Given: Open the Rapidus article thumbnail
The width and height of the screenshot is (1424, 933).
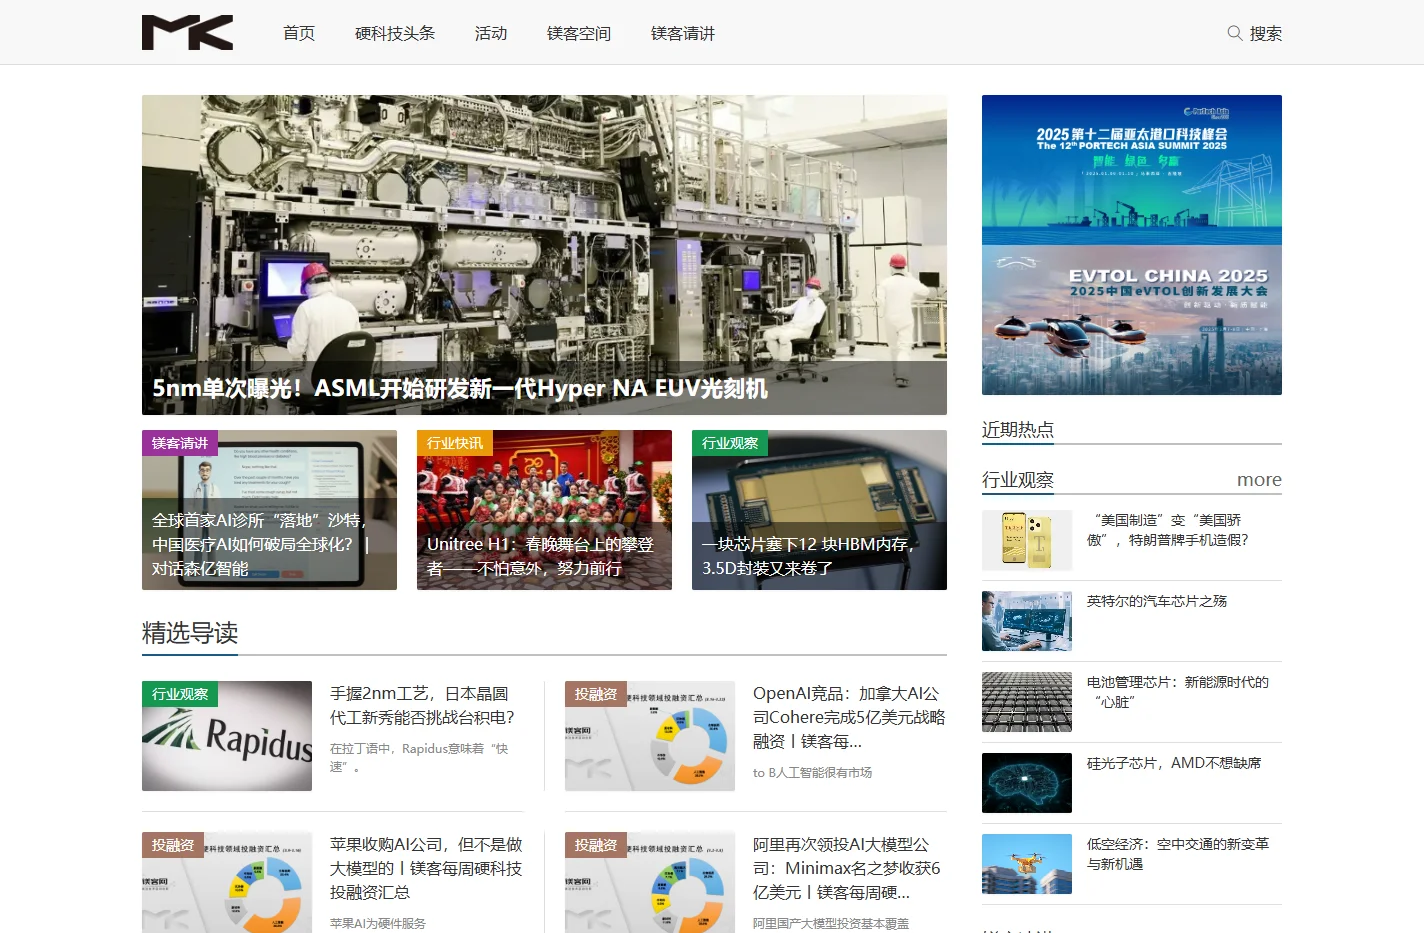Looking at the screenshot, I should coord(227,736).
